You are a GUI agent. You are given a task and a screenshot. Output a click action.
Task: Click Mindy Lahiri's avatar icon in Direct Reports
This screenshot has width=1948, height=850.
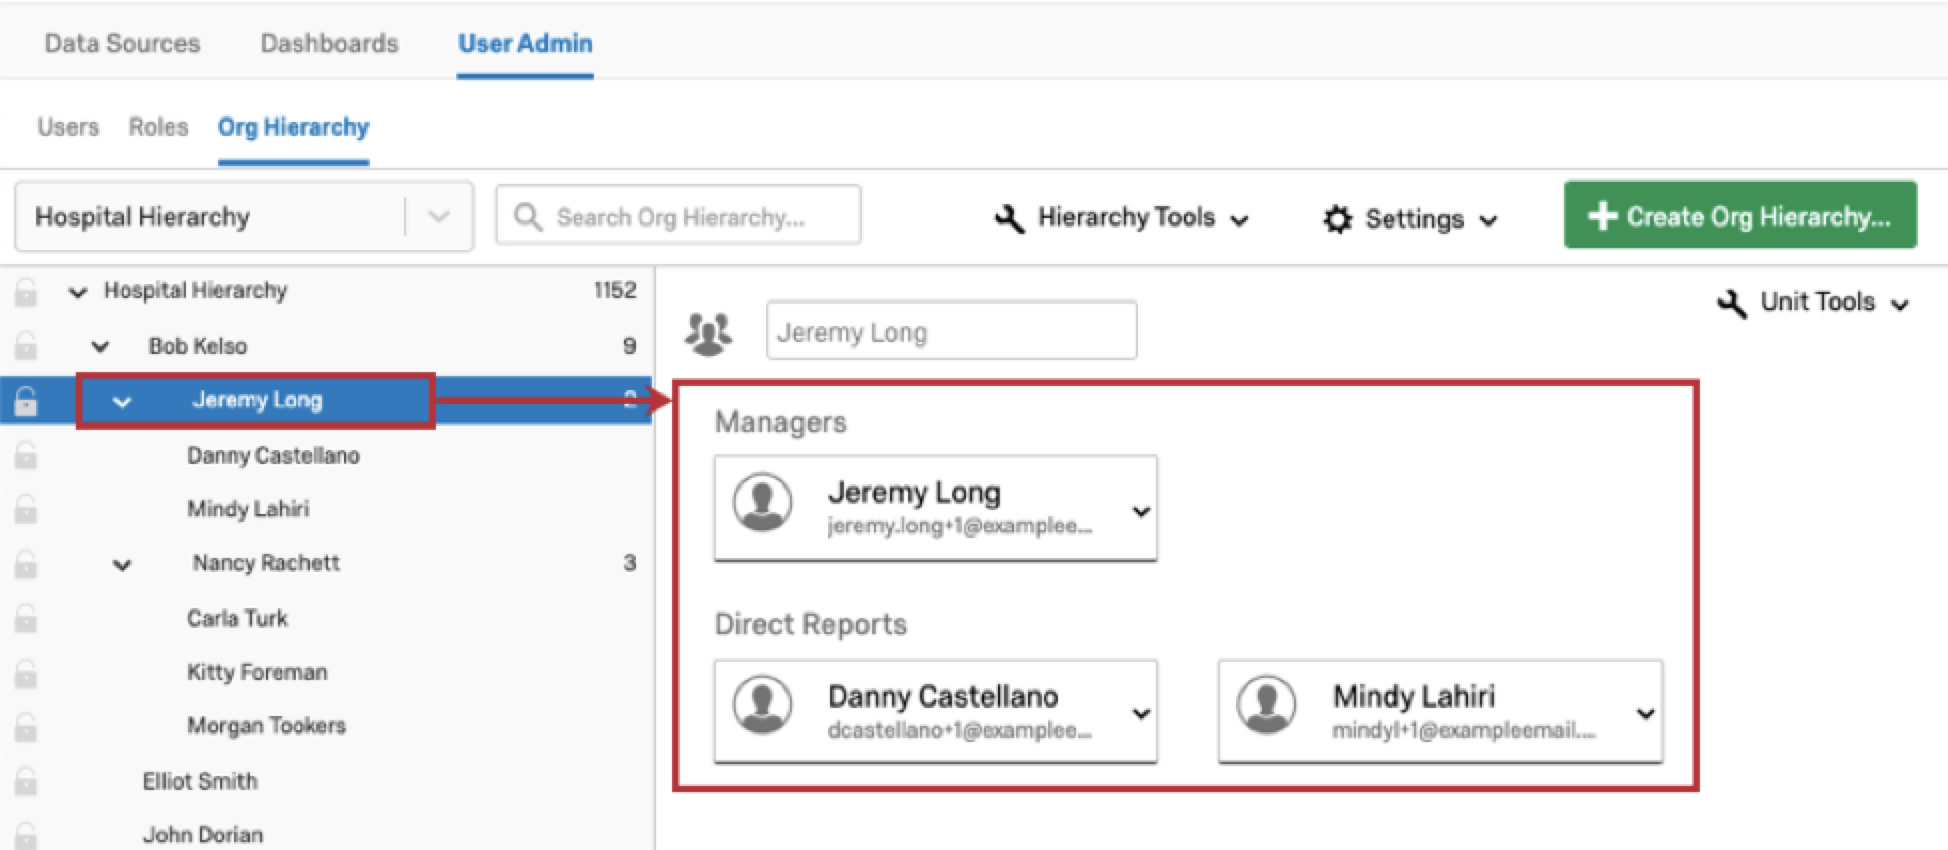click(x=1267, y=704)
